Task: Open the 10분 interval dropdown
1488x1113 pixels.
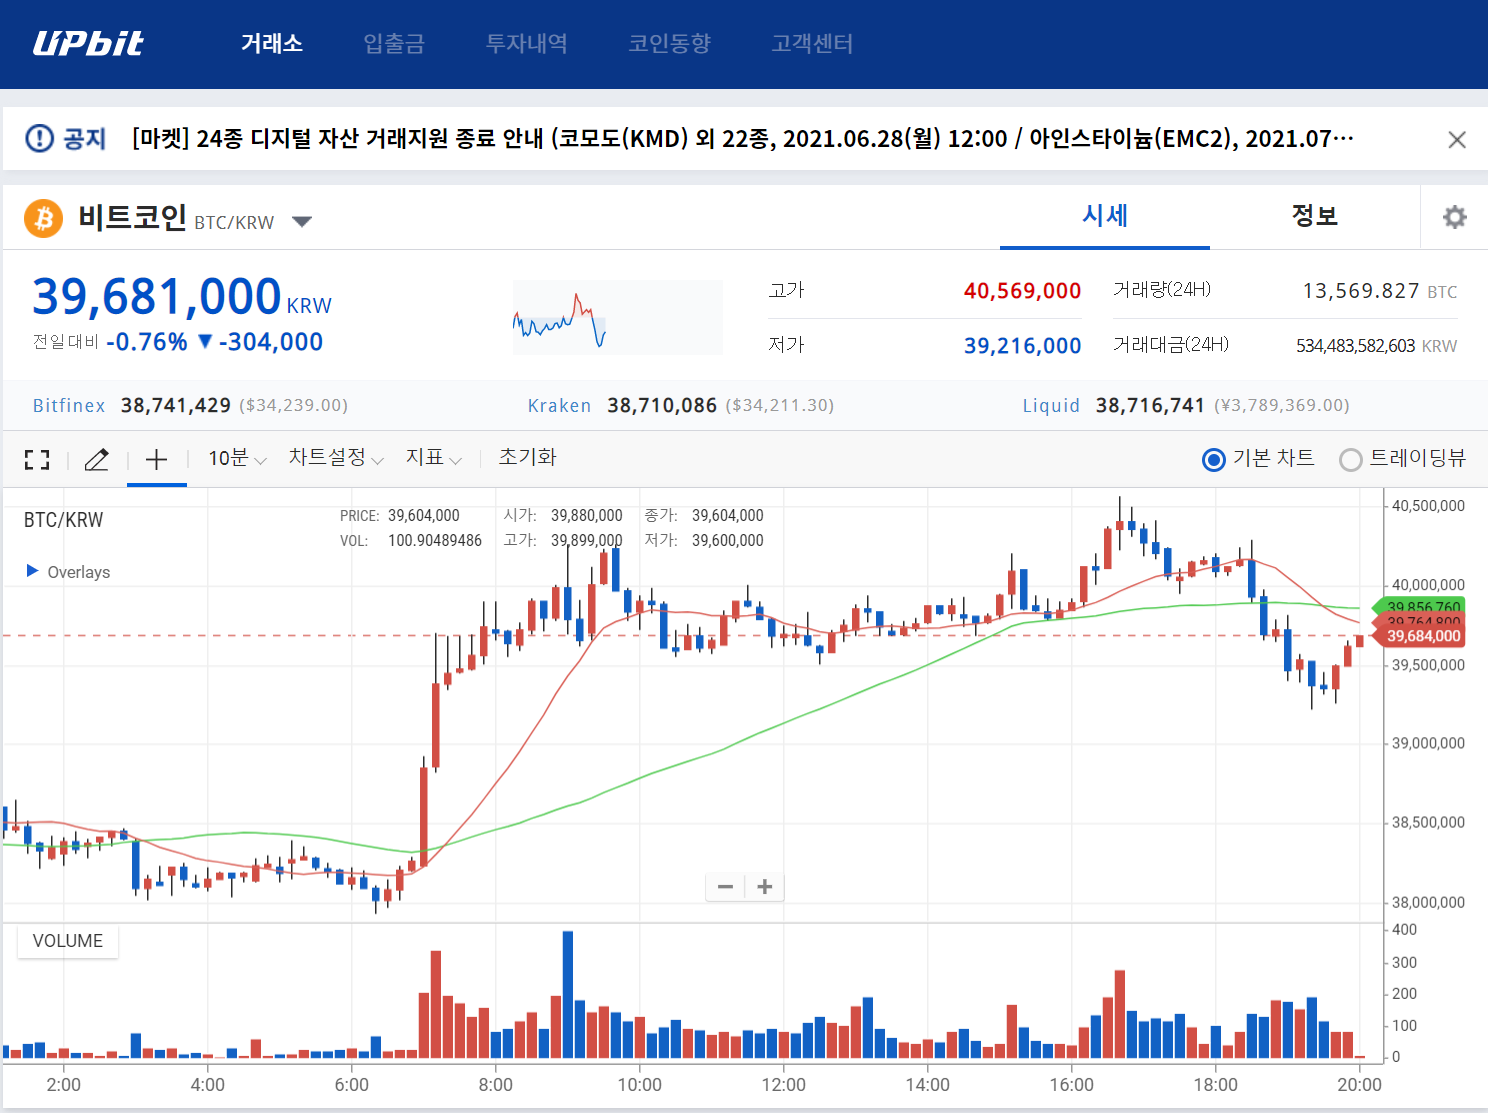Action: [237, 459]
